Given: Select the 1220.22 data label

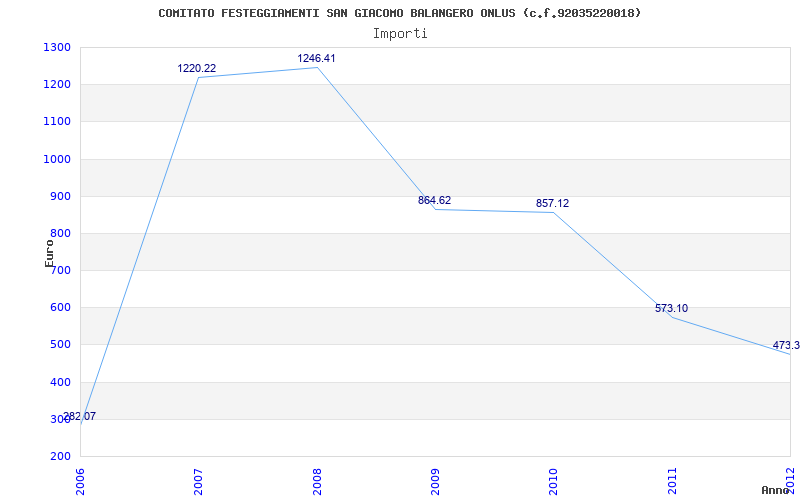Looking at the screenshot, I should (196, 68).
